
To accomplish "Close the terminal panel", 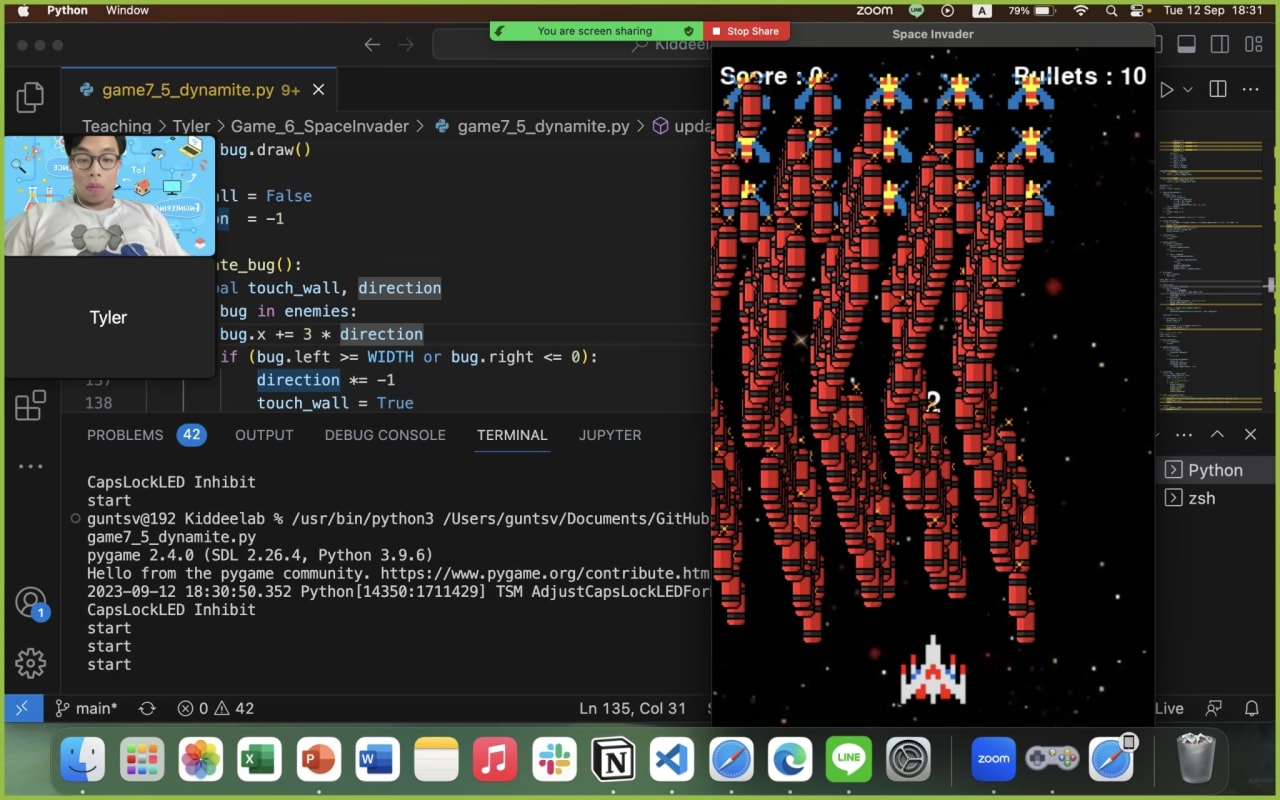I will [x=1250, y=434].
